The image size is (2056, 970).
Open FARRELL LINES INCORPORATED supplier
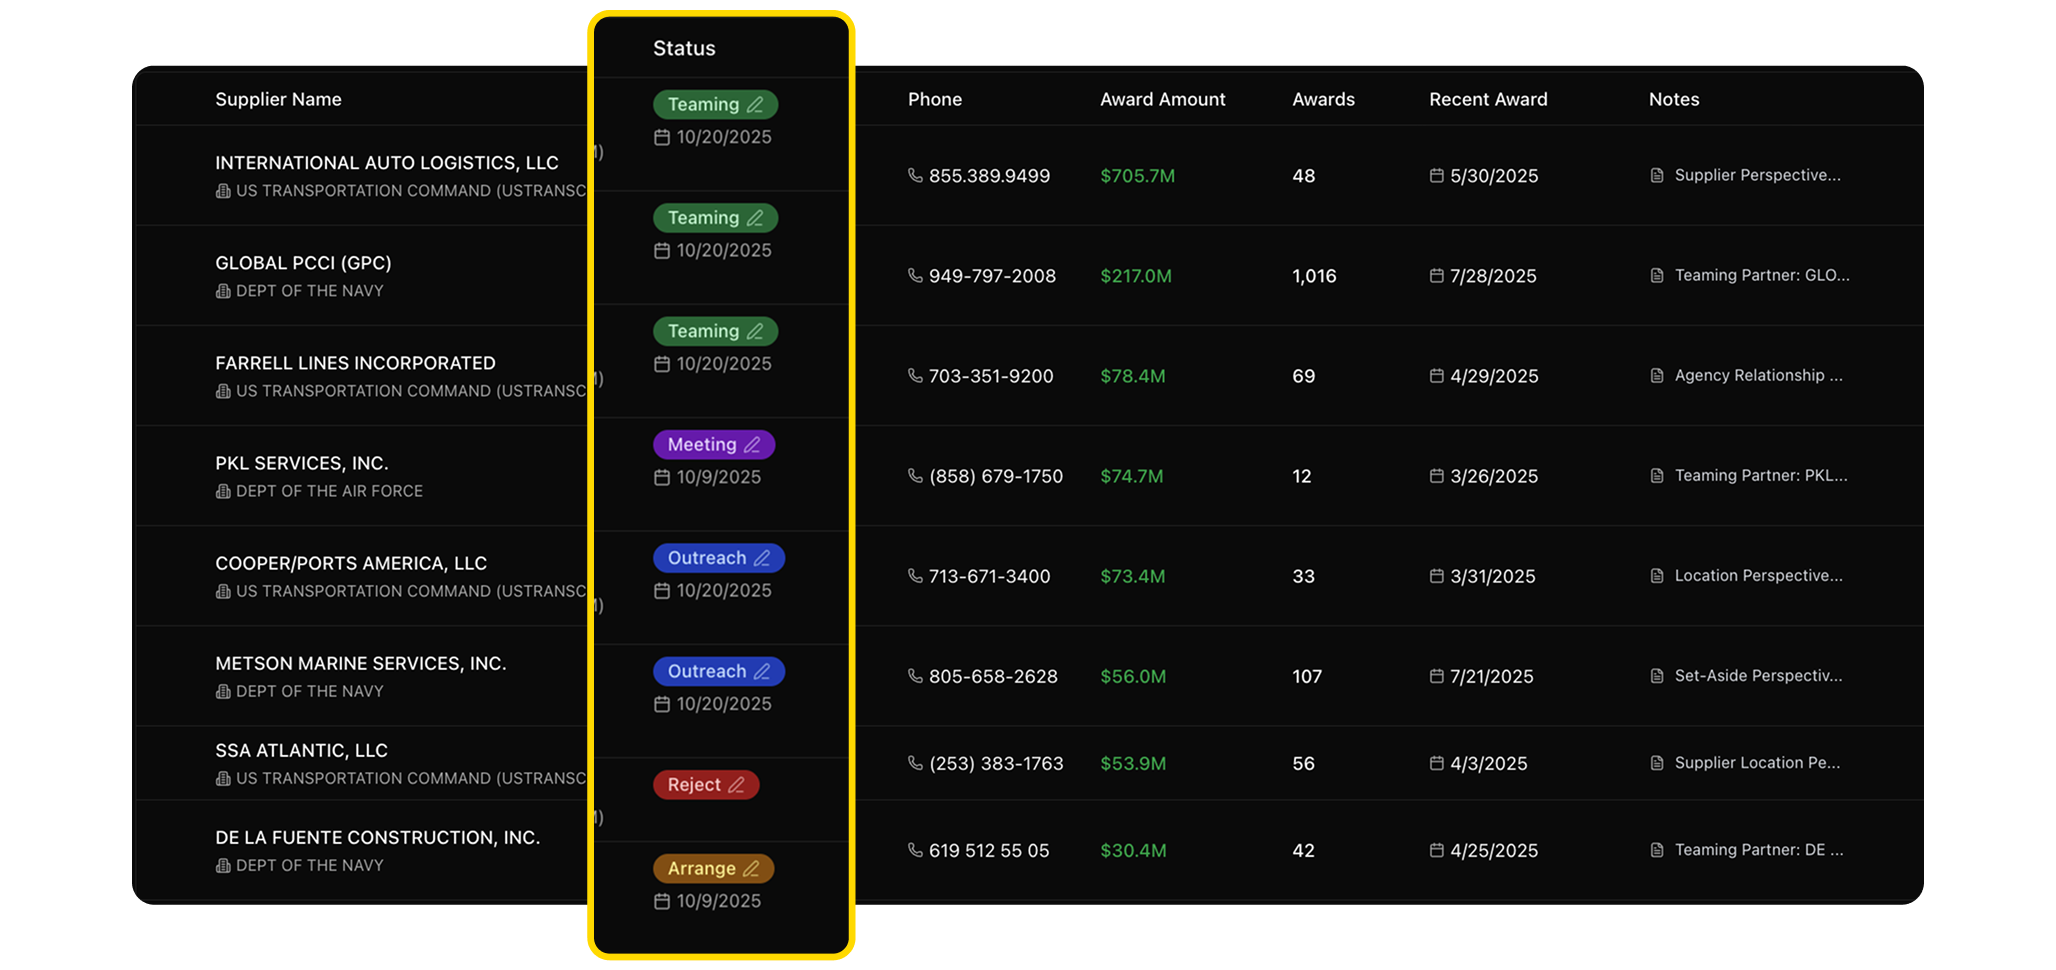click(x=355, y=363)
